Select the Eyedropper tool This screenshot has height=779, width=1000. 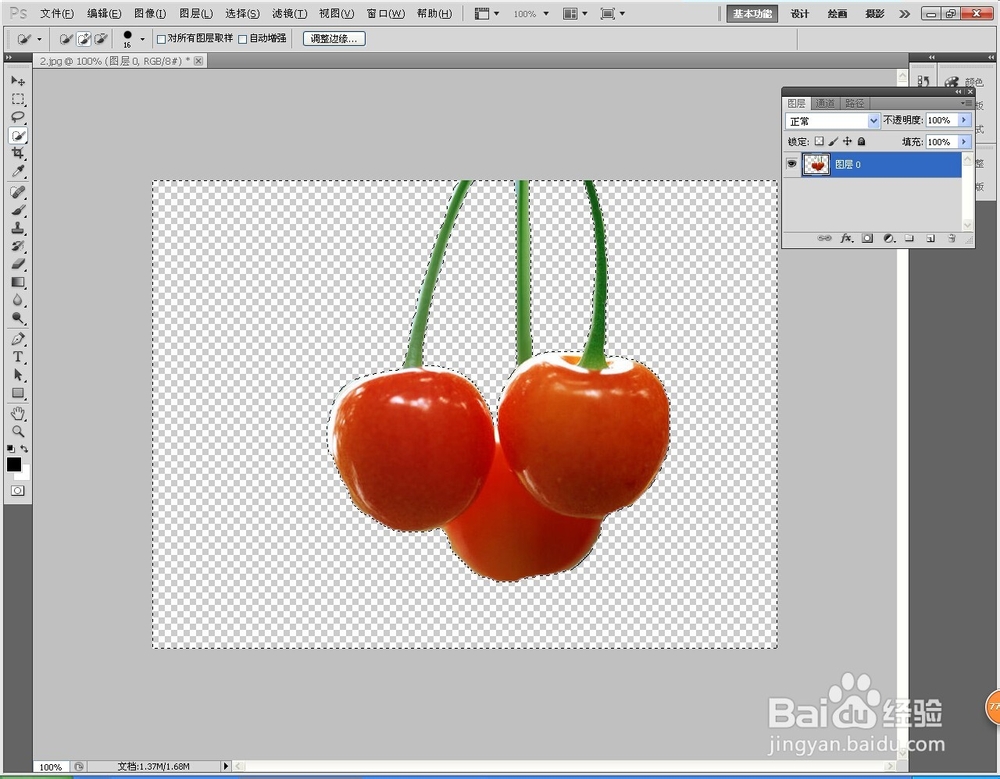18,171
